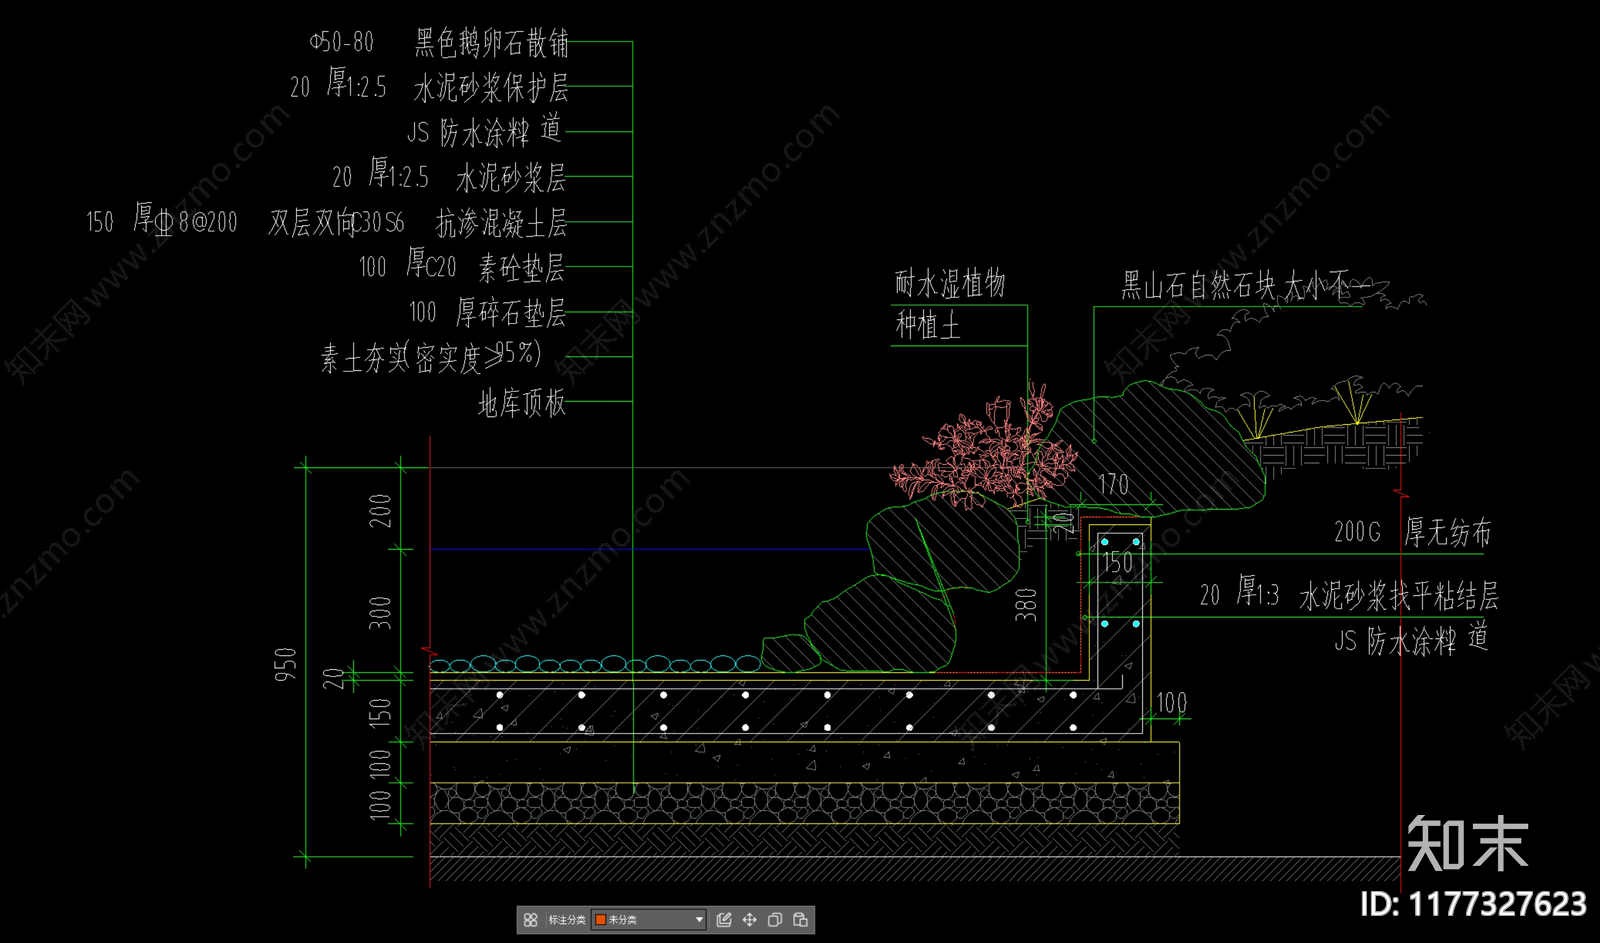Click the 厚碎石垫层 annotation text
1600x943 pixels.
pos(511,312)
